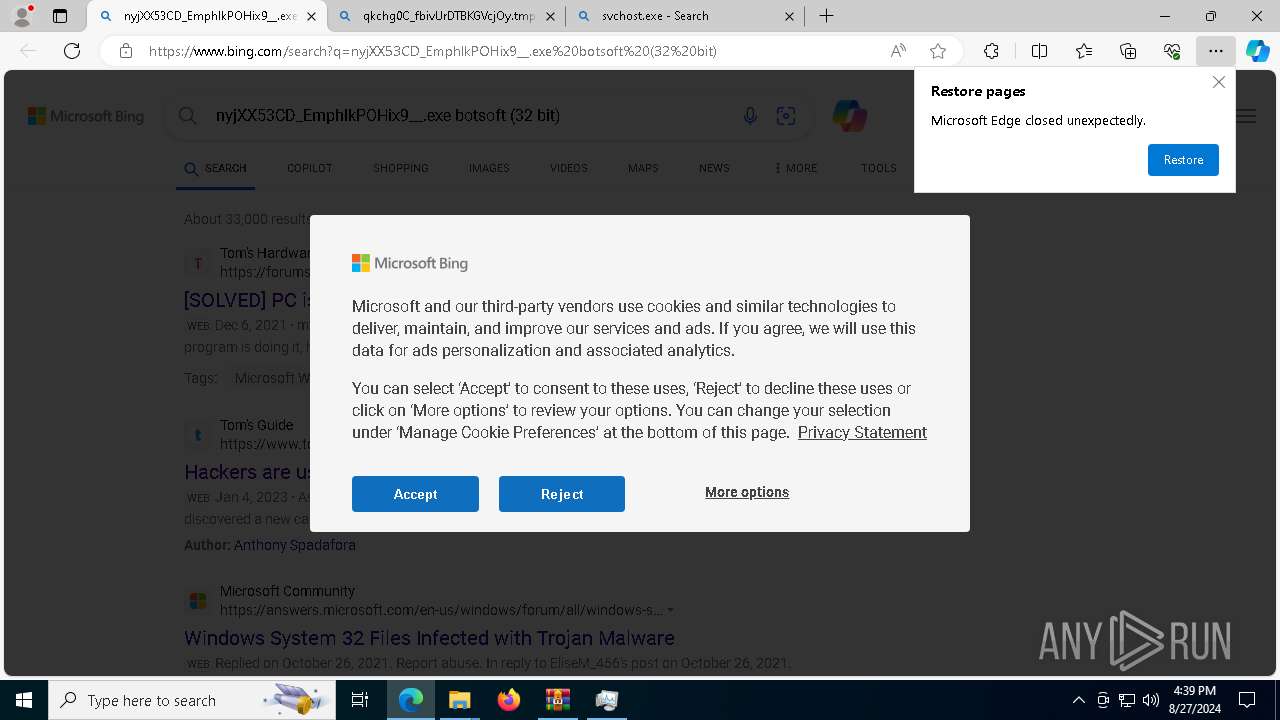The image size is (1280, 720).
Task: Add this page to favorites star
Action: (938, 51)
